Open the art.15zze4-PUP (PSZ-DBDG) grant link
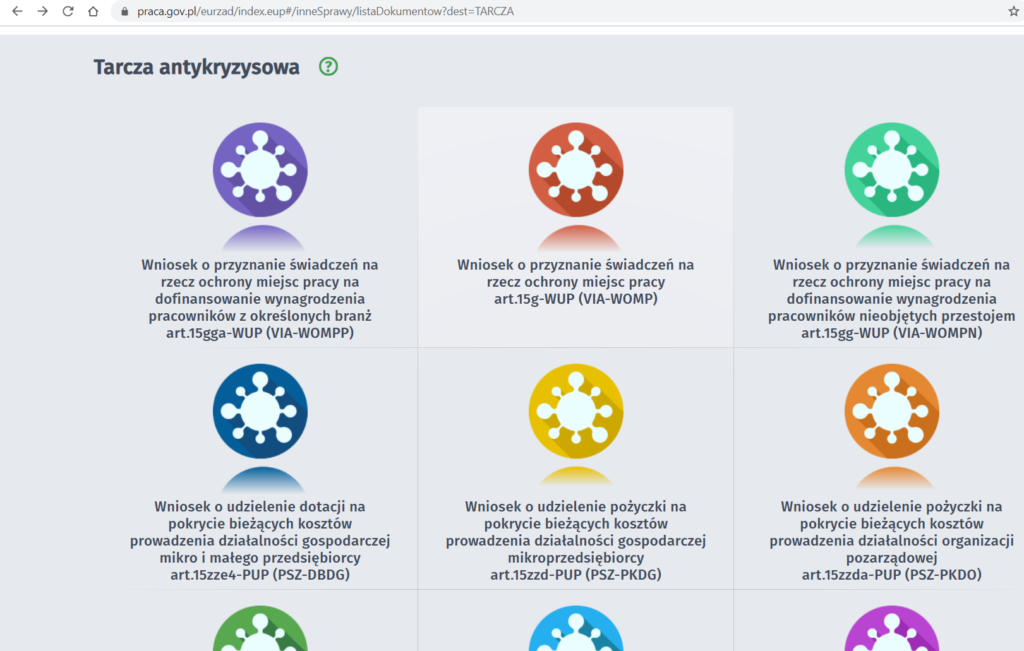Screen dimensions: 1024x651 260,541
